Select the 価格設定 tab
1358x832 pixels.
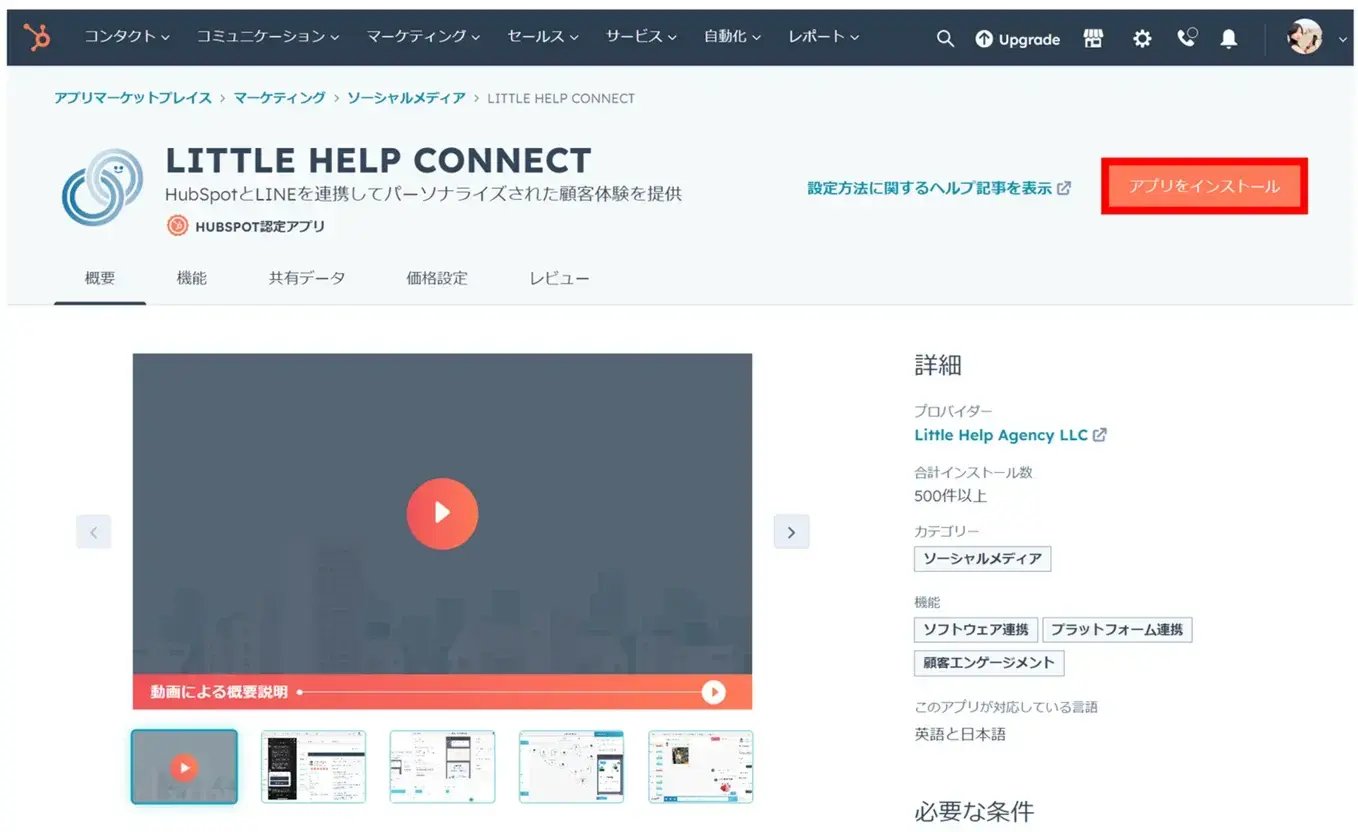437,278
